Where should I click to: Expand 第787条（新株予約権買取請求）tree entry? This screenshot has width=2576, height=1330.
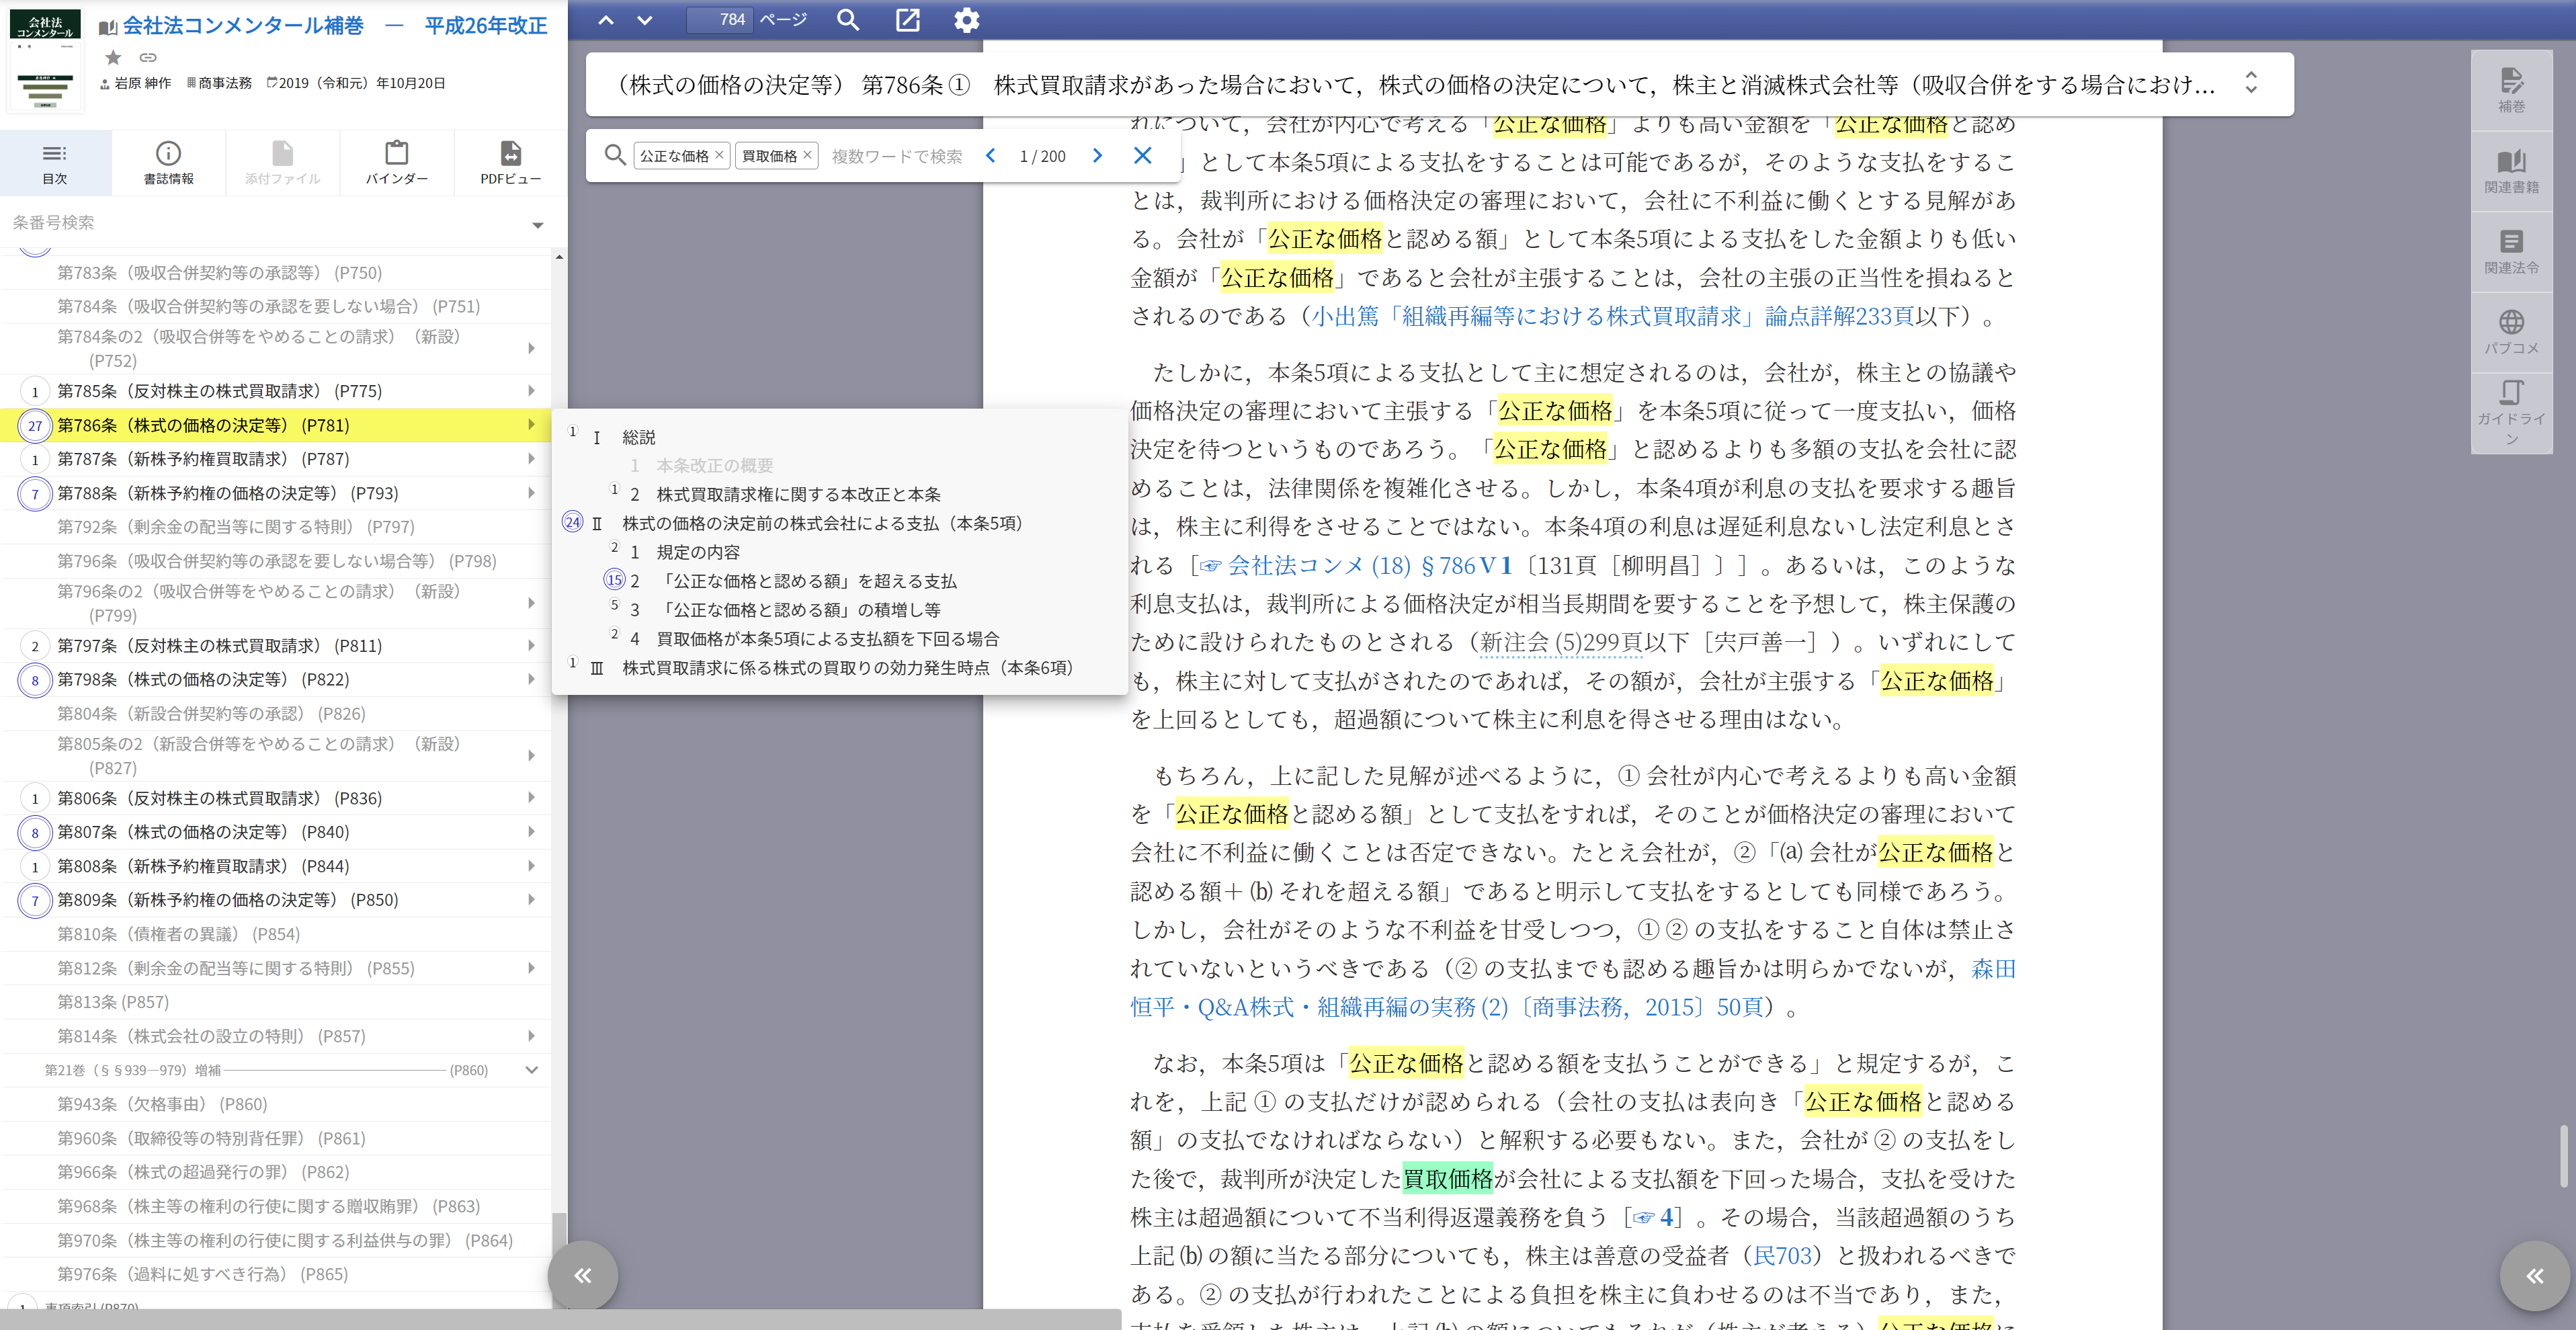point(531,458)
